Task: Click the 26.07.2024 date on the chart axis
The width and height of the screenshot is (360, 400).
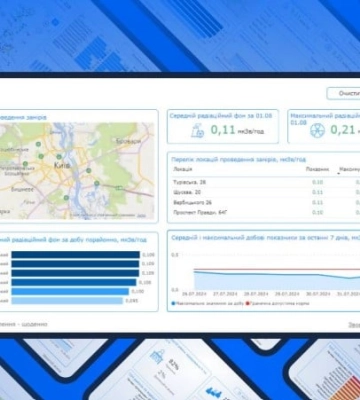Action: point(194,294)
